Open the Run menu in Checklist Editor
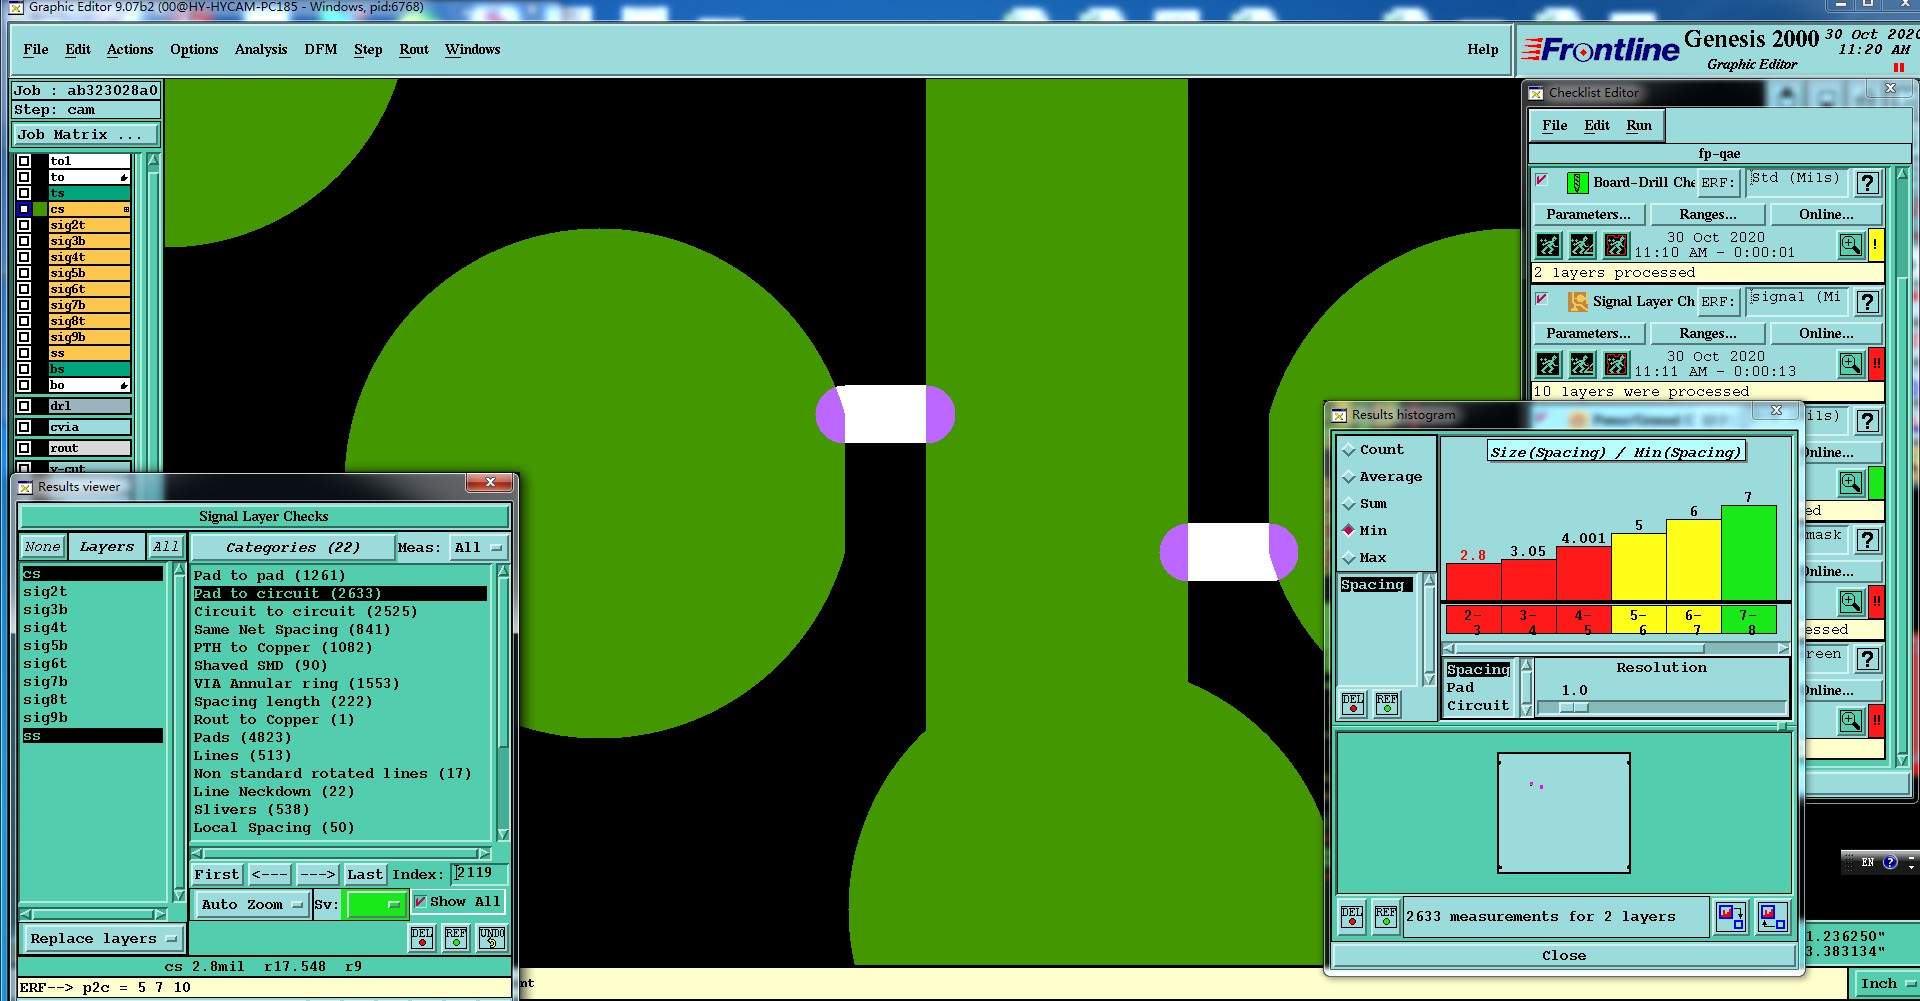This screenshot has height=1001, width=1920. coord(1639,125)
